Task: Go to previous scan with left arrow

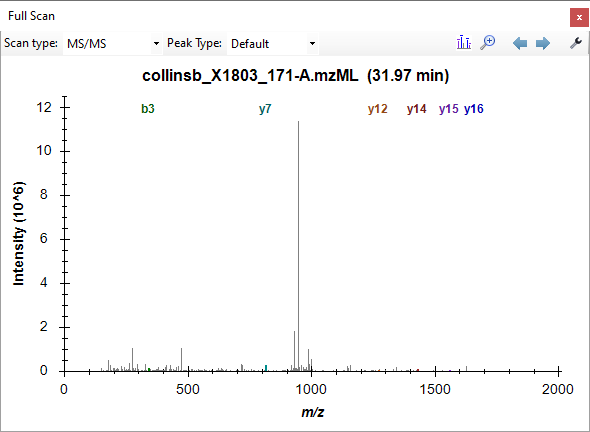Action: tap(520, 43)
